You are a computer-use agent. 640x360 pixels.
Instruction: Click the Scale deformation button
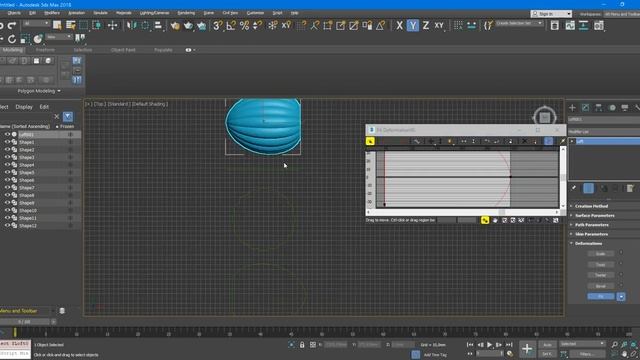coord(600,254)
